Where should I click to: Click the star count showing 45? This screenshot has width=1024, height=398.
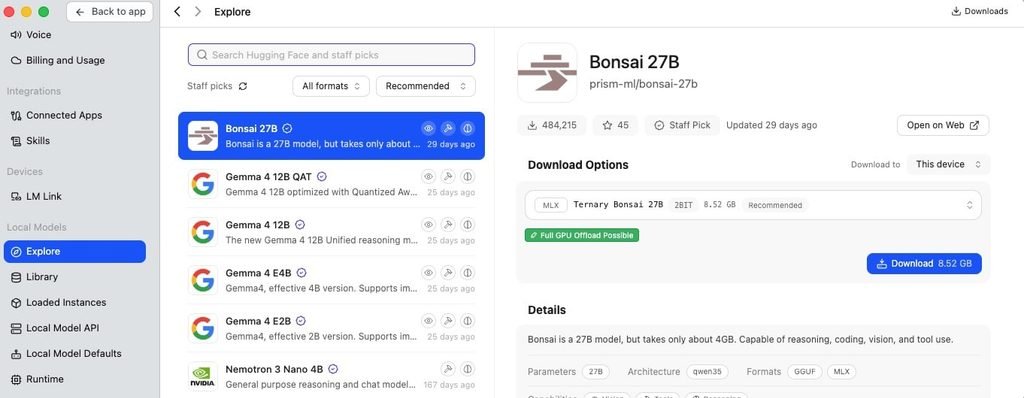click(x=615, y=125)
